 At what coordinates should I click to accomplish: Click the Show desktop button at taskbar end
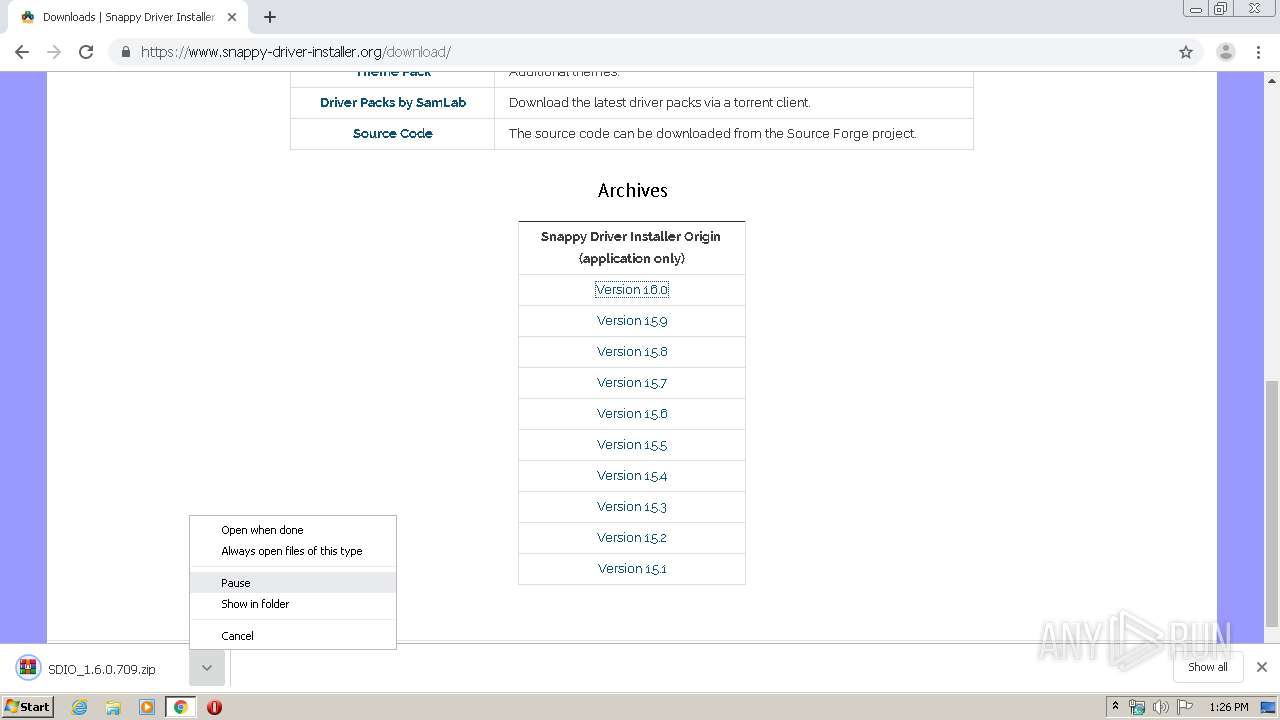coord(1269,707)
